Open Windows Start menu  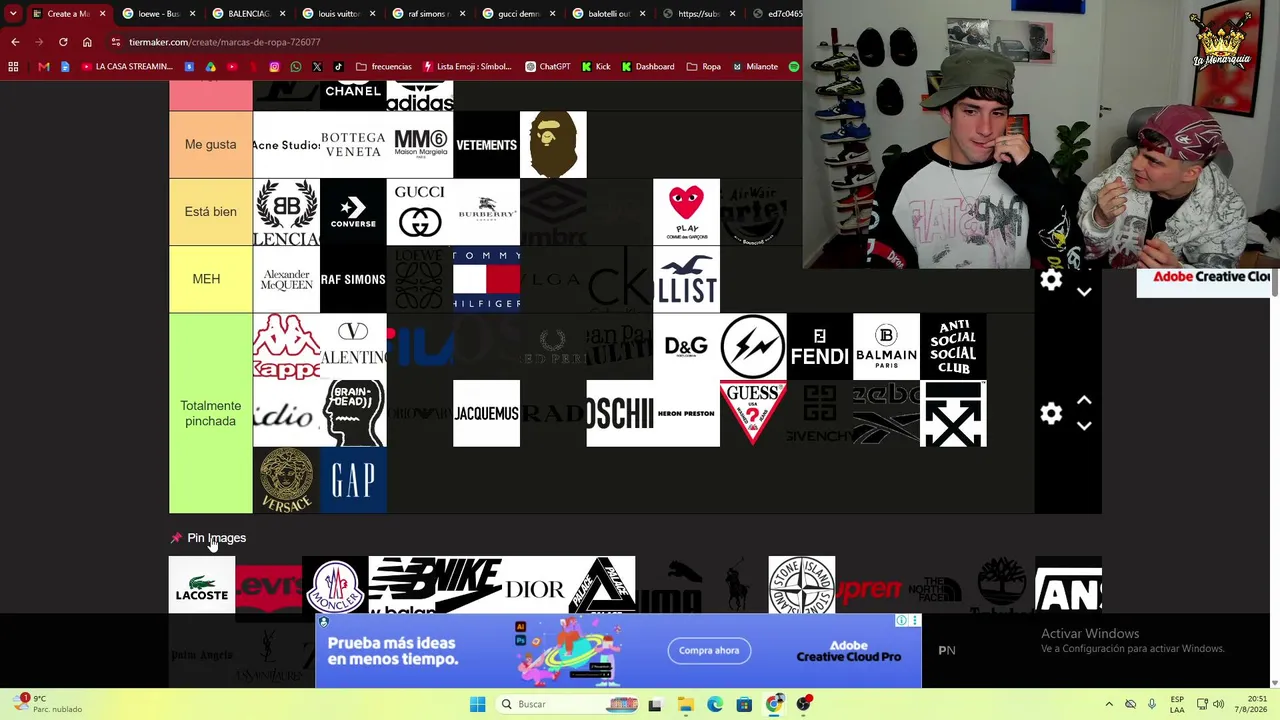tap(477, 704)
